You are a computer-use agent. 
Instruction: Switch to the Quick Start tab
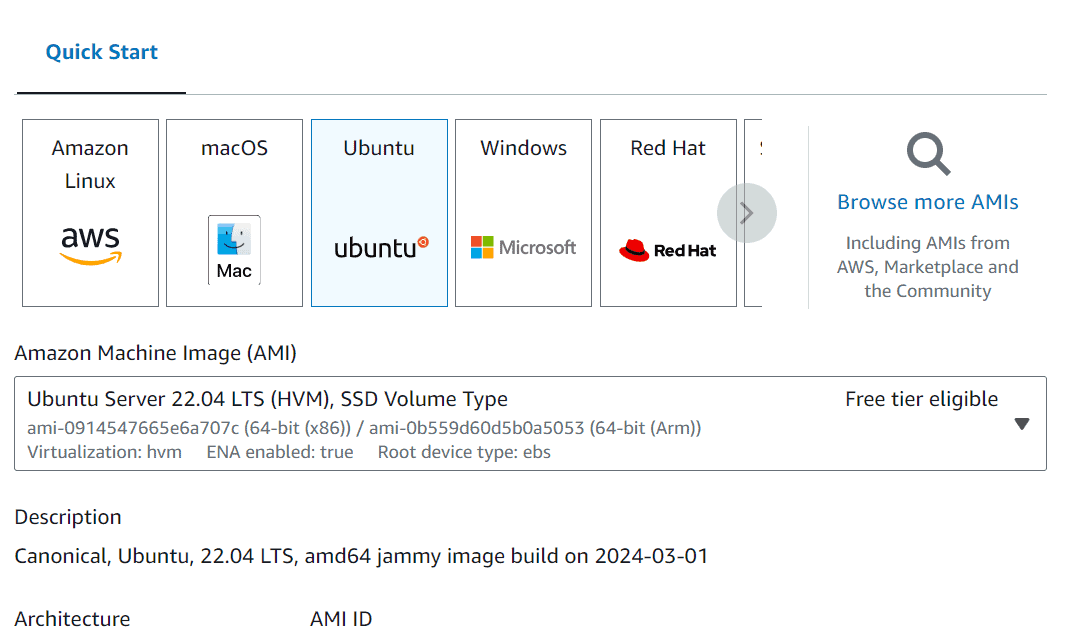point(102,53)
